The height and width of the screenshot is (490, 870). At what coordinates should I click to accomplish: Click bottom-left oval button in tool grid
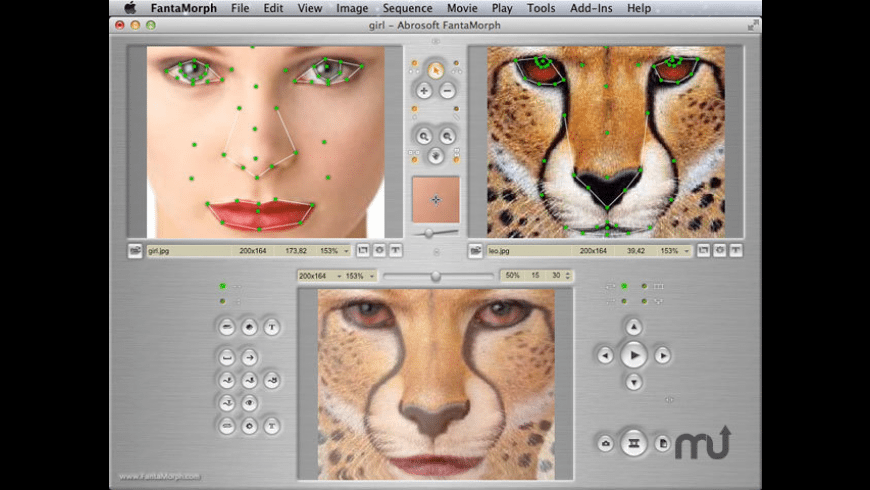[226, 426]
